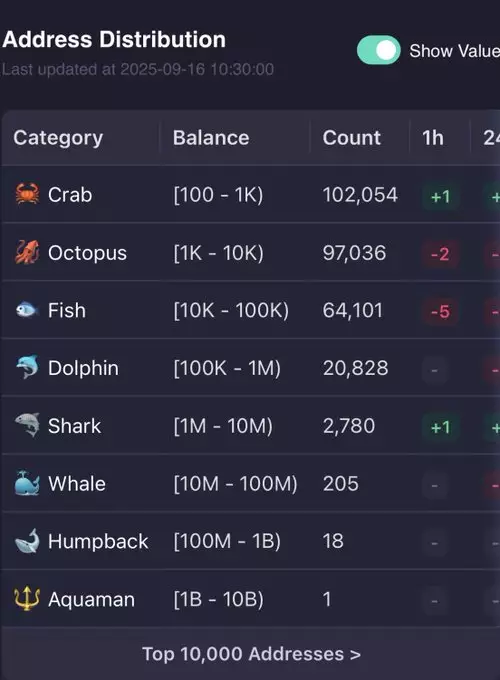Screen dimensions: 500x680
Task: Sort by the Category column header
Action: point(58,138)
